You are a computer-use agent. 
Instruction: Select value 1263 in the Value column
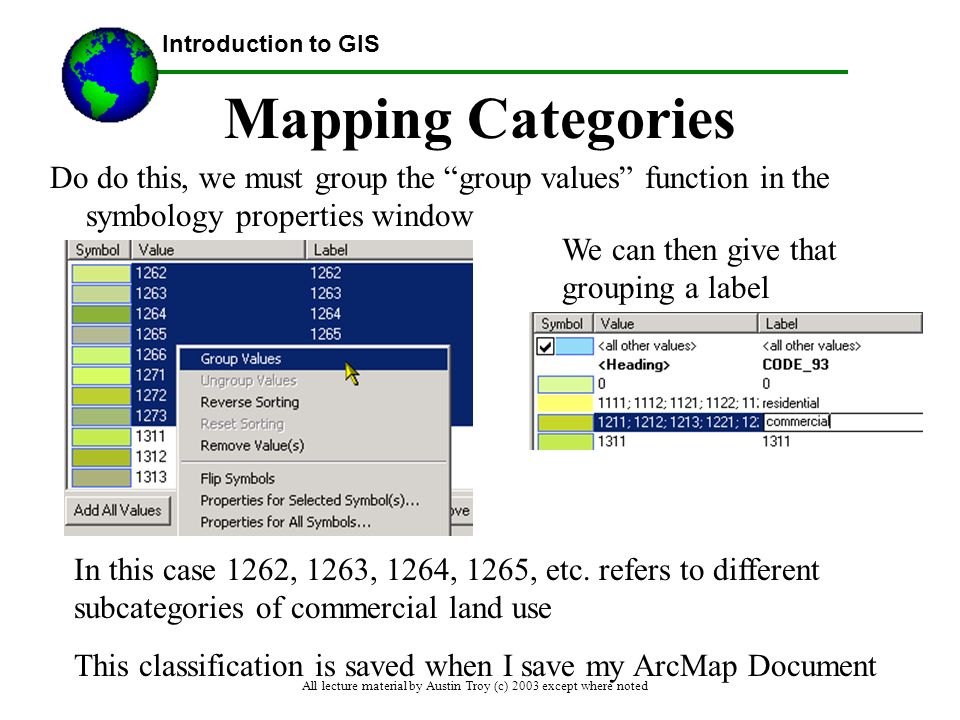click(x=151, y=293)
